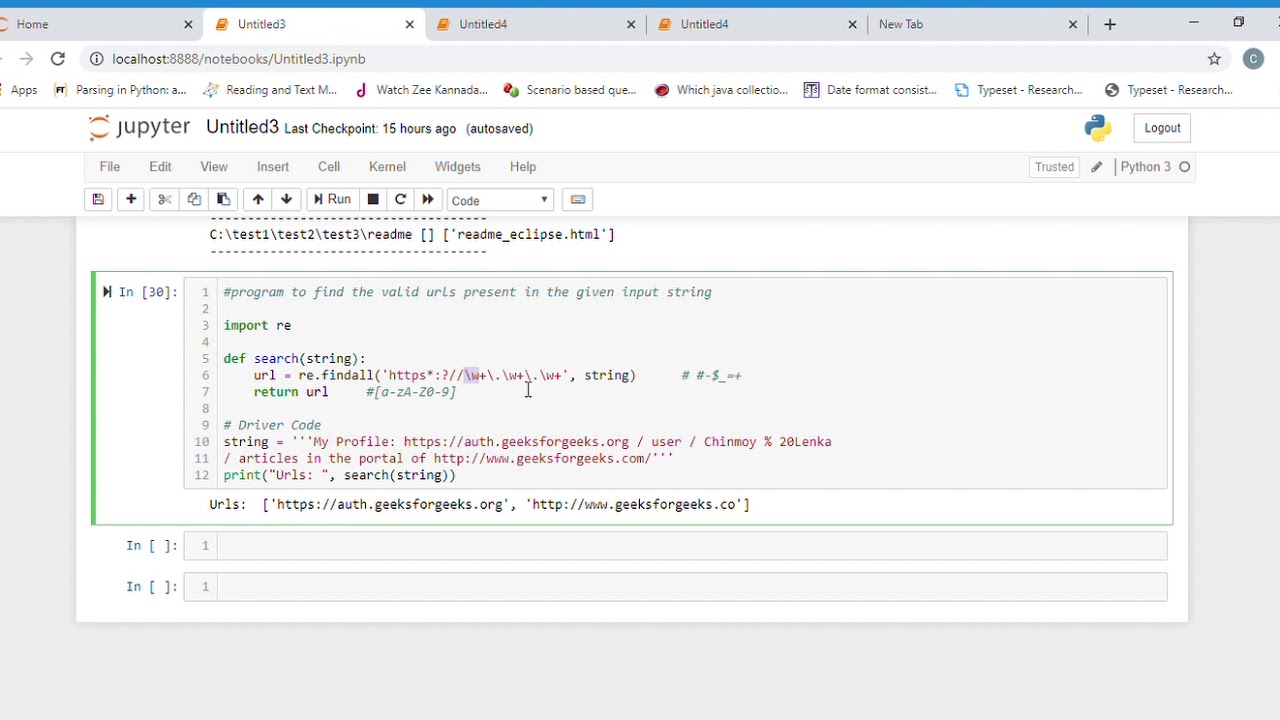Screen dimensions: 1280x720
Task: Open the Insert menu
Action: pos(273,167)
